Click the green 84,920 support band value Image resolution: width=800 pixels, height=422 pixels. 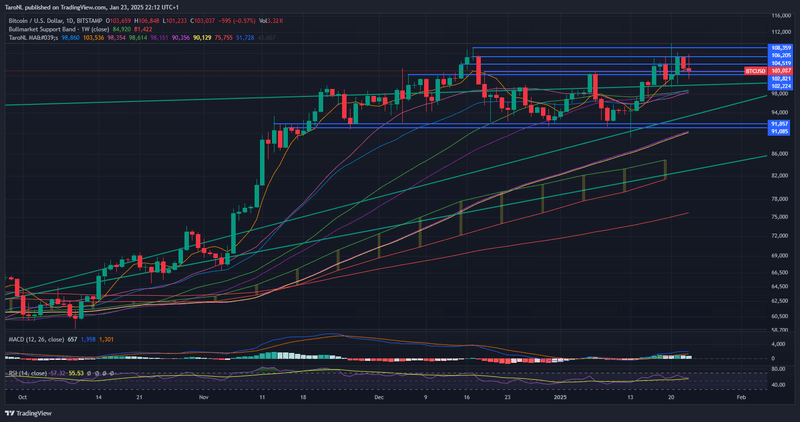tap(121, 30)
